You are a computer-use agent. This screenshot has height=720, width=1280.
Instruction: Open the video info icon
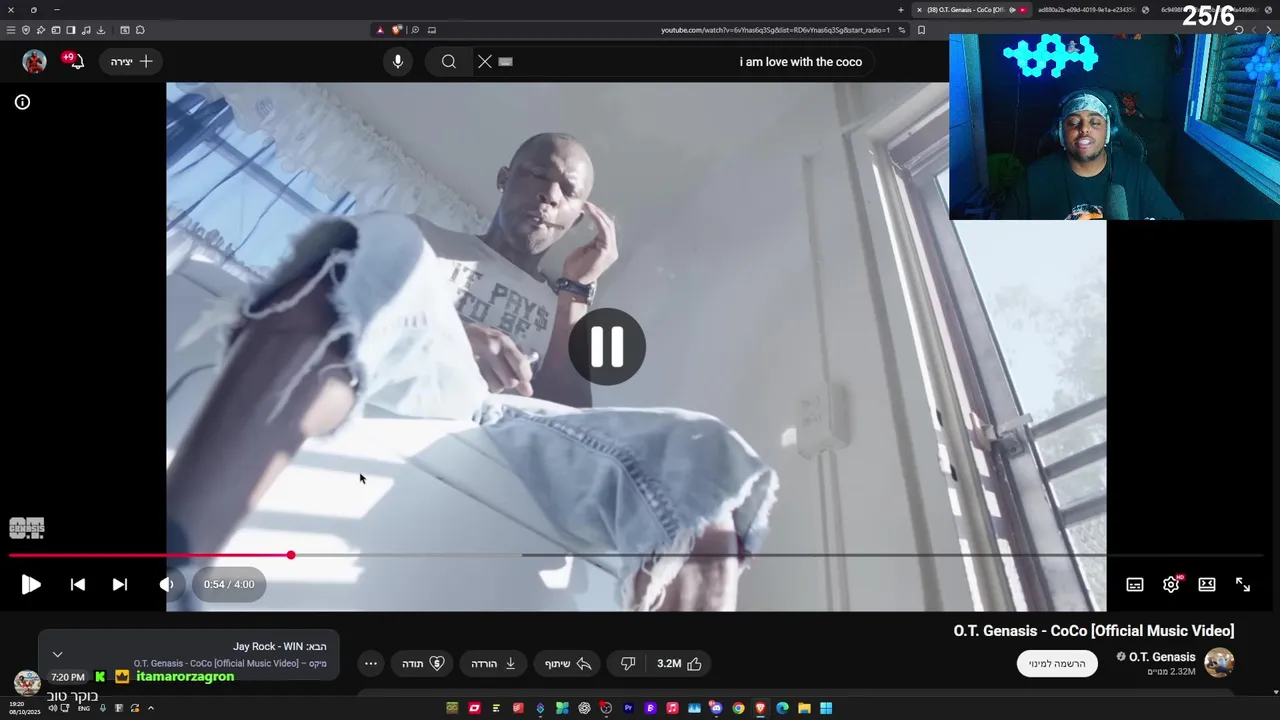[22, 102]
